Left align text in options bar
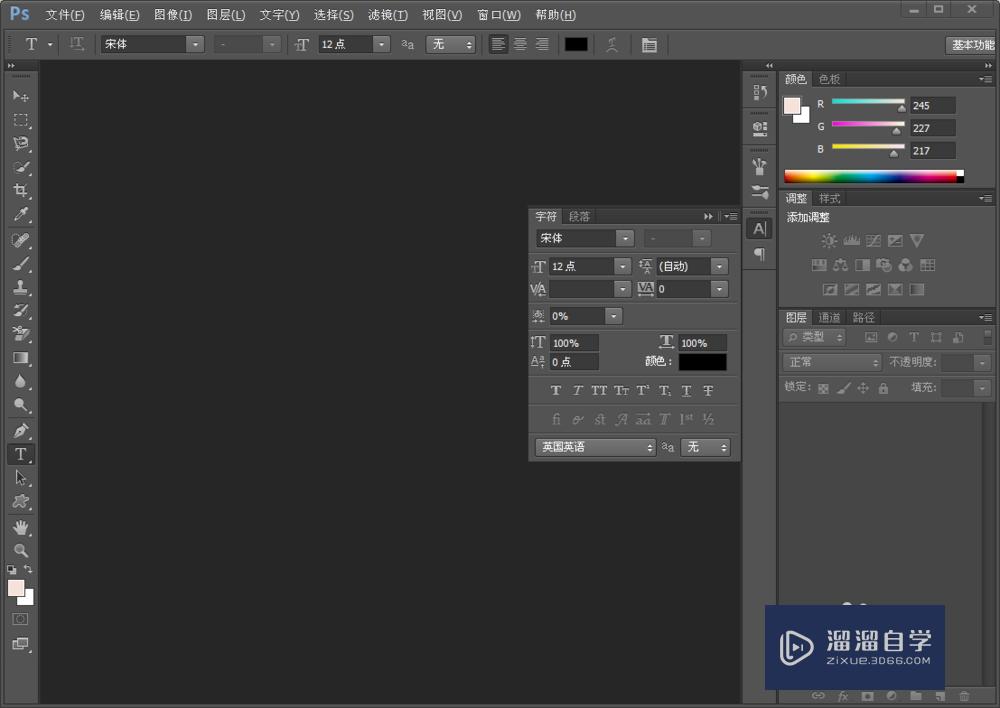1000x708 pixels. tap(498, 44)
